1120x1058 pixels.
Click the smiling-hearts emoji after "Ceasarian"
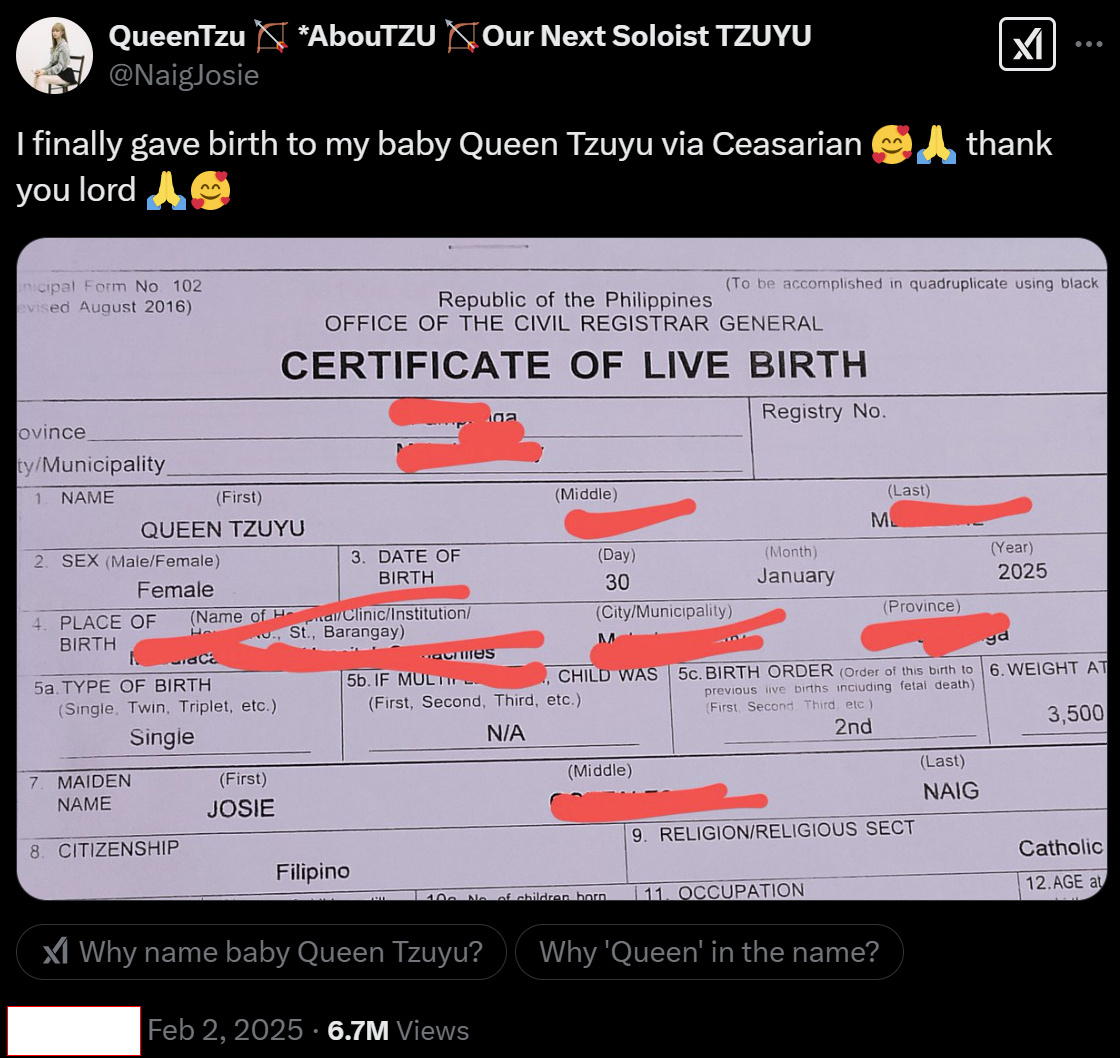(x=891, y=144)
